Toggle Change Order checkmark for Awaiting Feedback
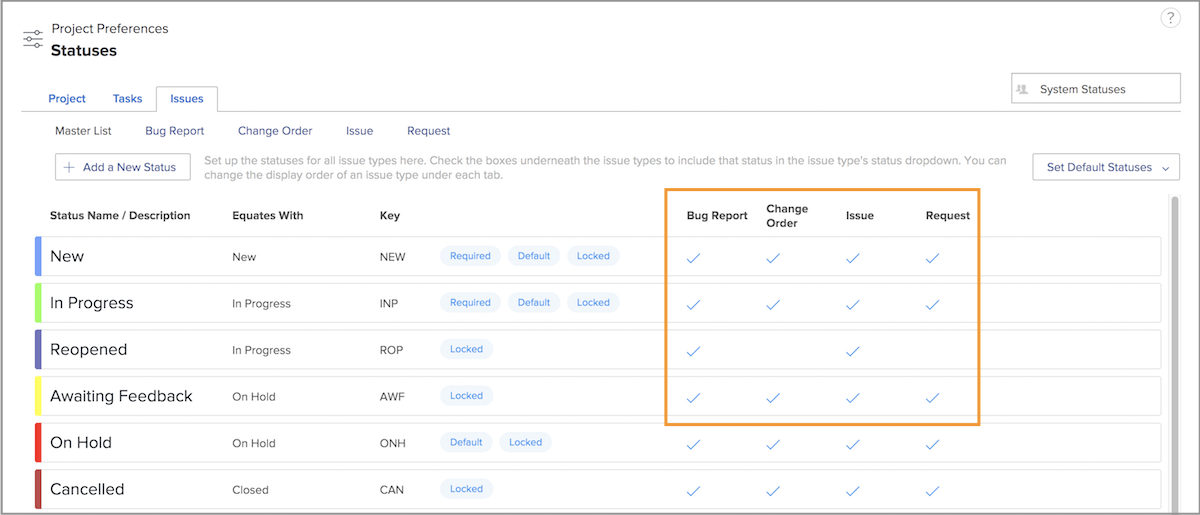This screenshot has height=515, width=1200. coord(773,397)
